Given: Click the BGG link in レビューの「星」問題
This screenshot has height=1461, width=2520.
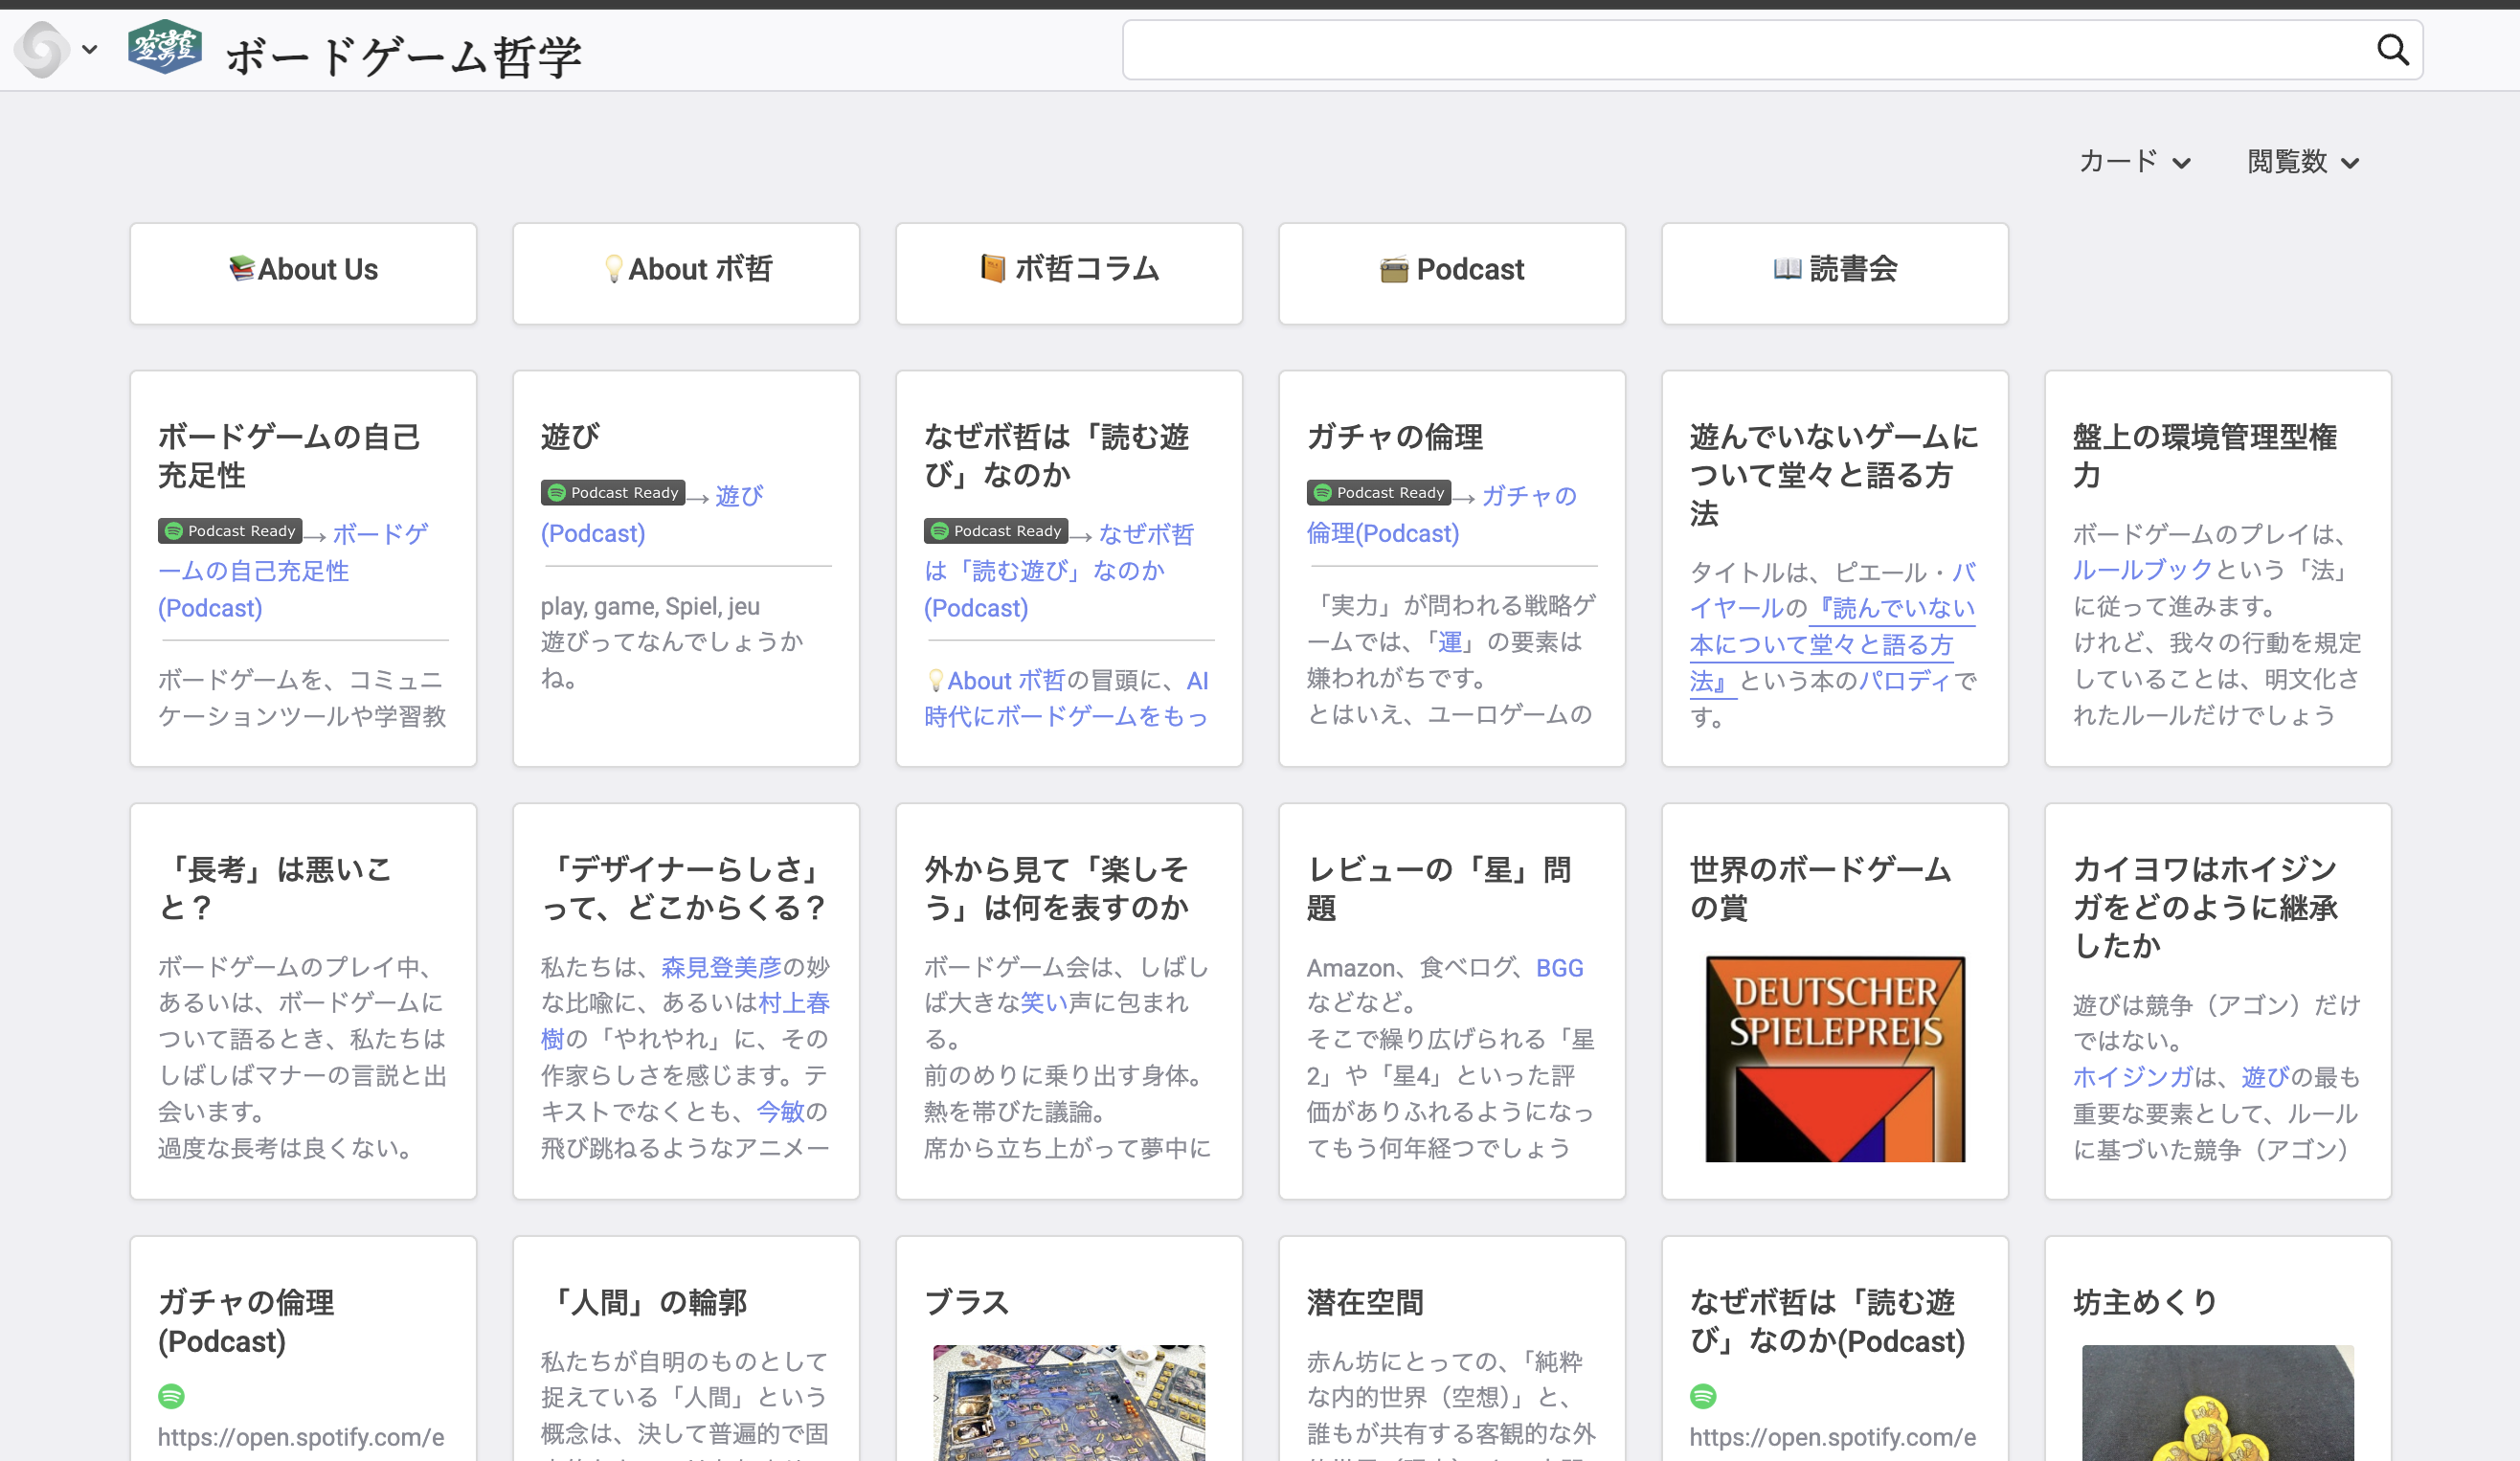Looking at the screenshot, I should coord(1559,968).
